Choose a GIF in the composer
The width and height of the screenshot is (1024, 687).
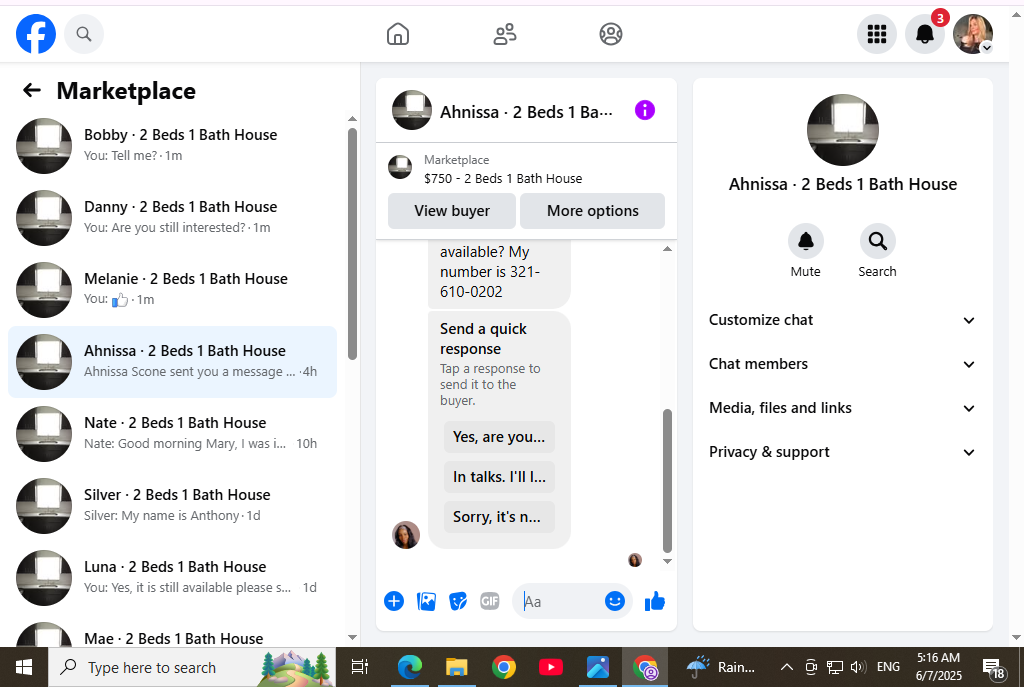click(x=490, y=601)
